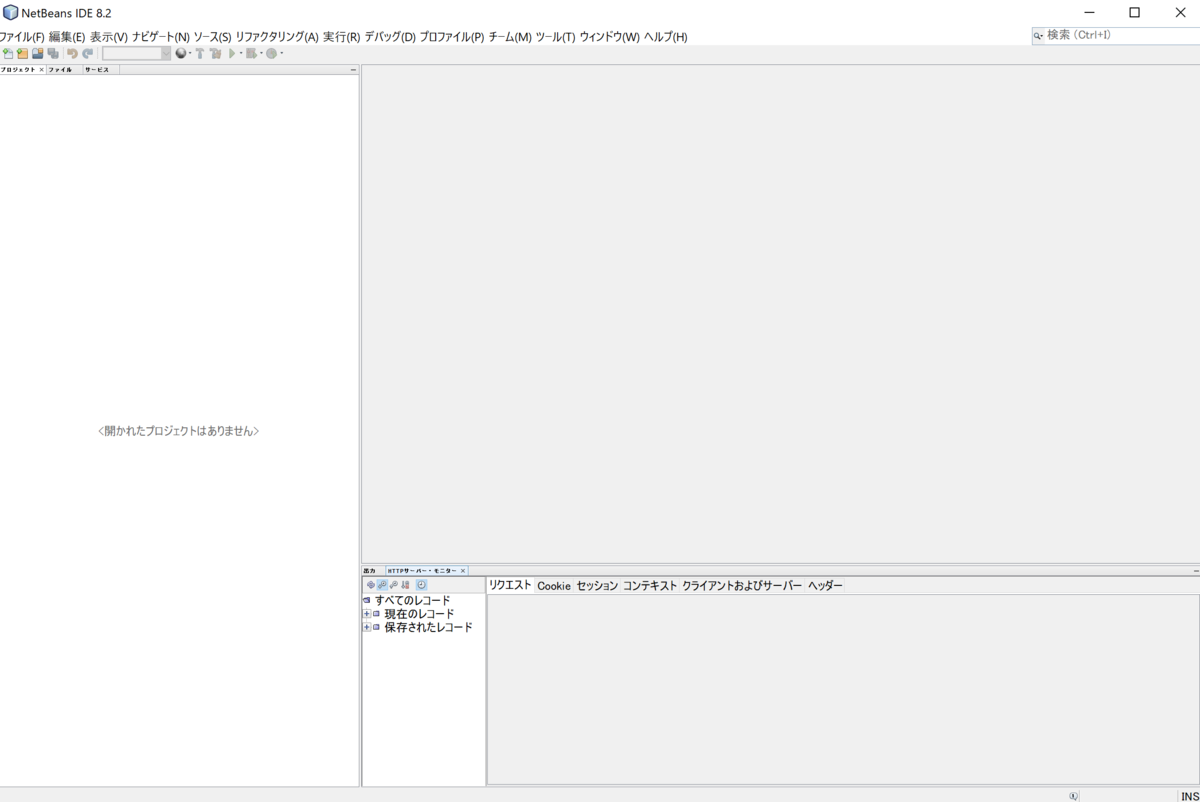Click the NetBeans cube logo in title bar
This screenshot has height=802, width=1200.
pyautogui.click(x=10, y=13)
